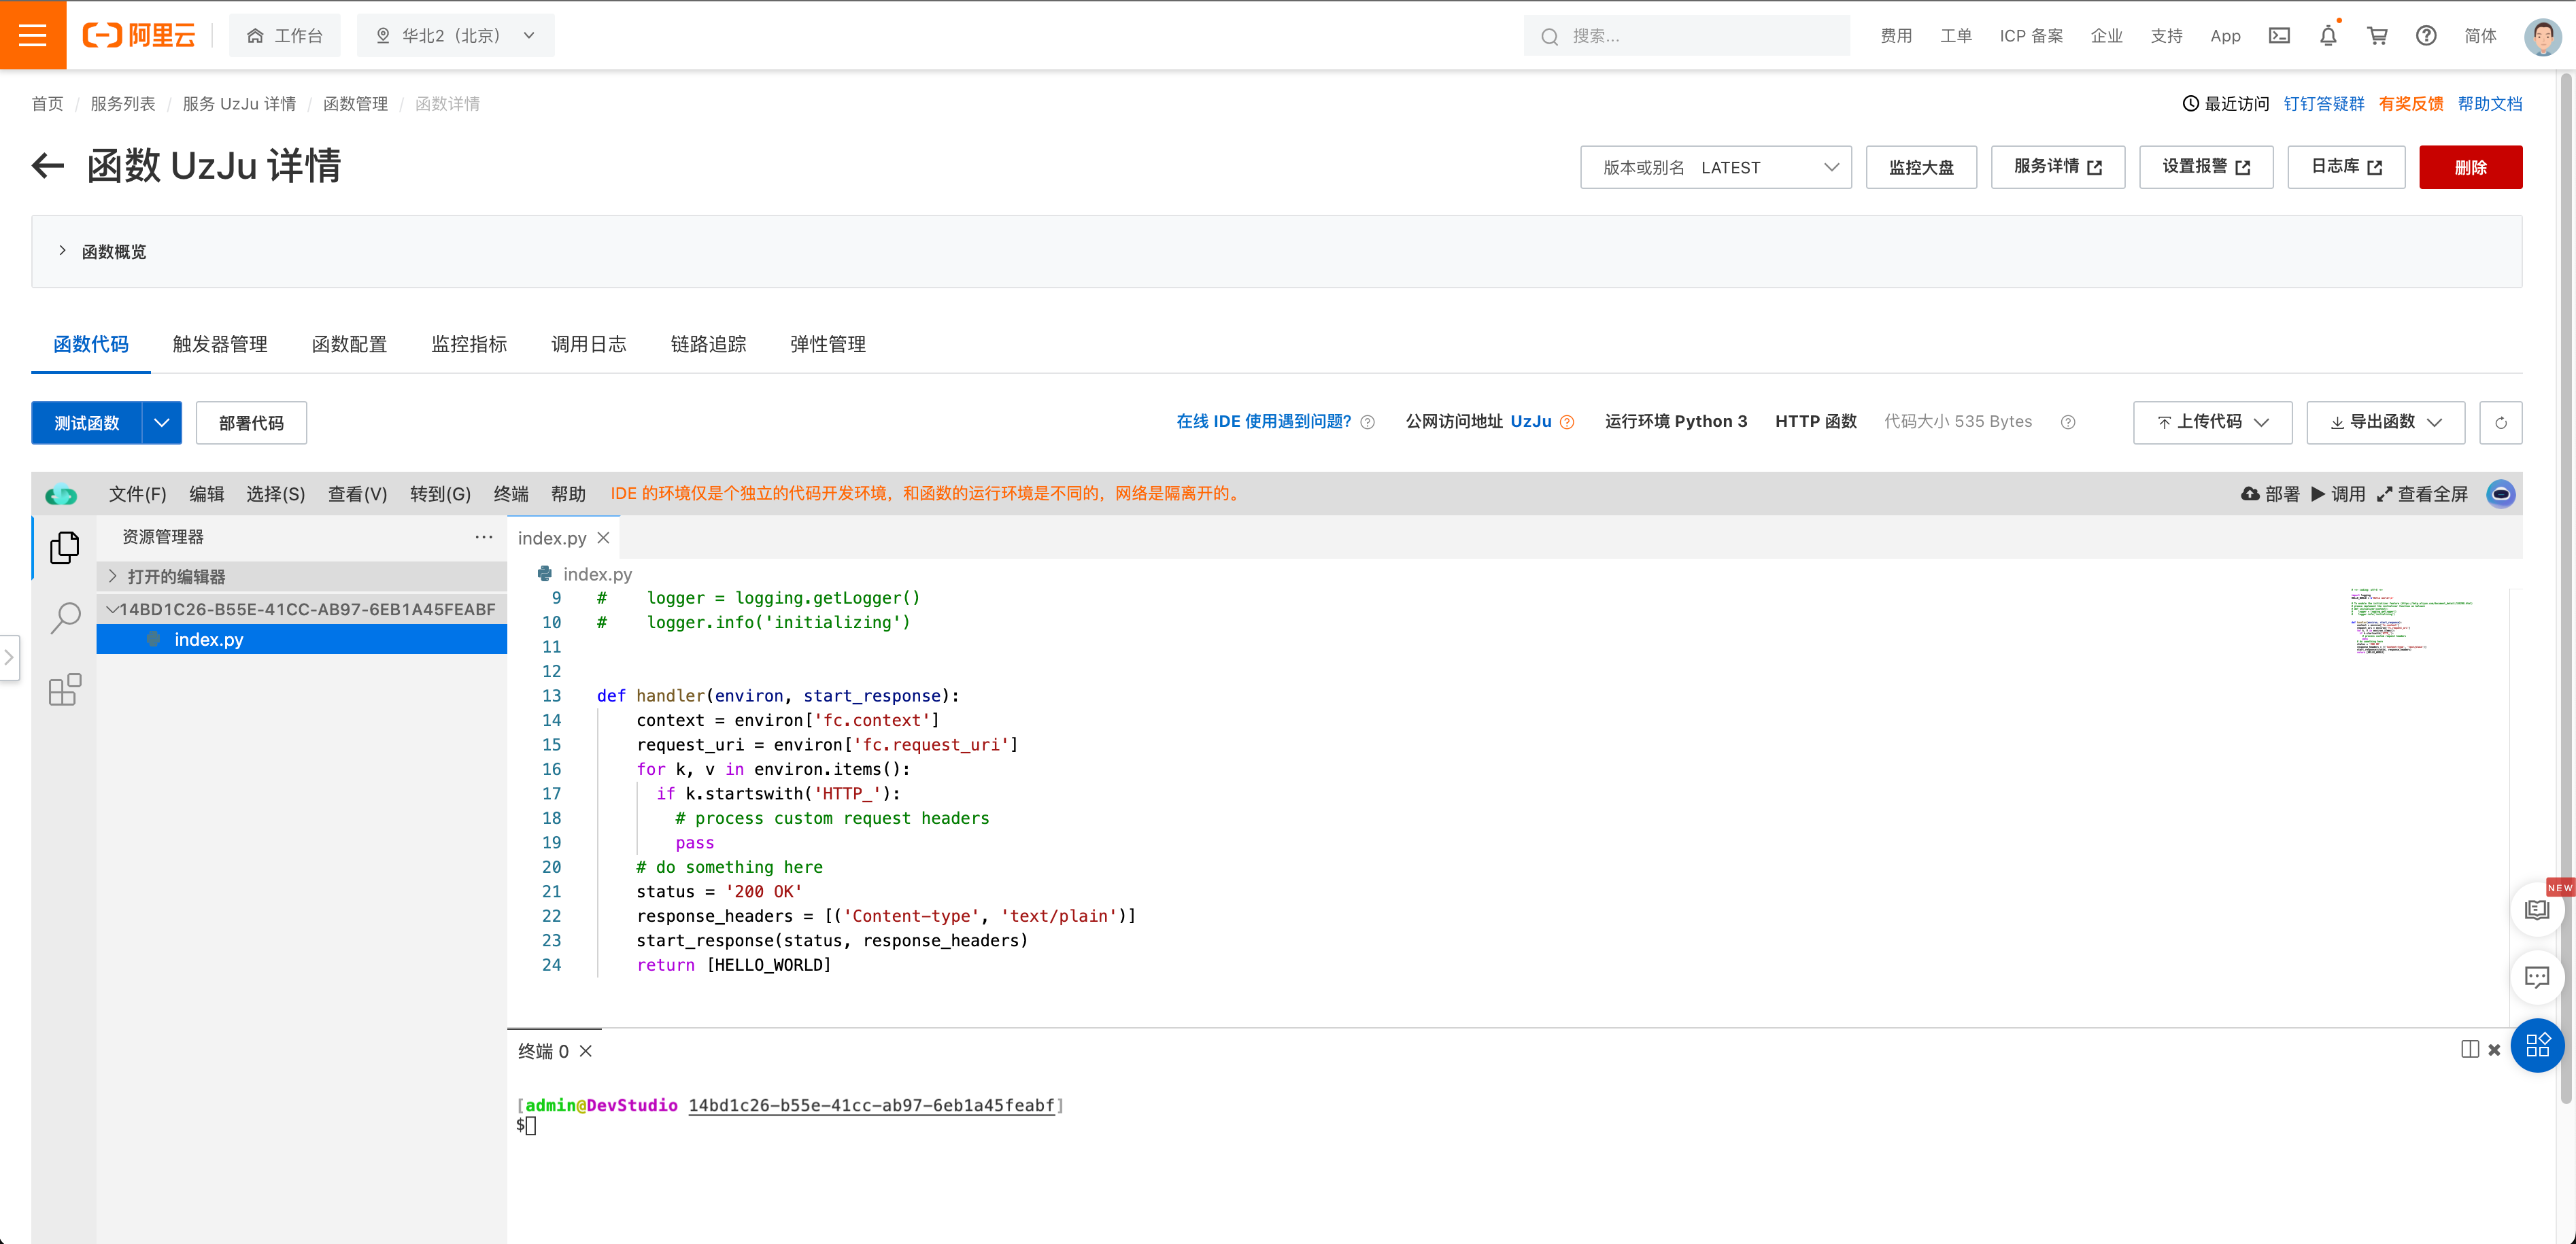Click the IDE cloud logo icon
Image resolution: width=2576 pixels, height=1244 pixels.
(x=61, y=494)
